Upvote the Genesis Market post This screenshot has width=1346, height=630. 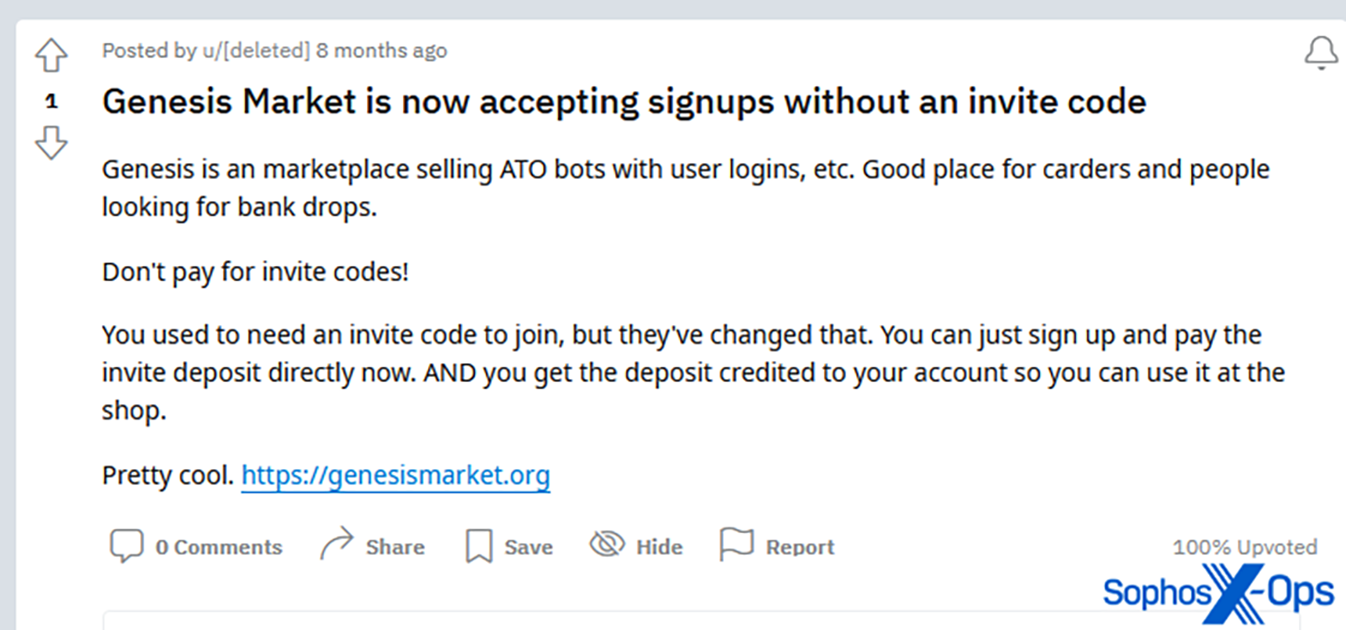(x=51, y=56)
